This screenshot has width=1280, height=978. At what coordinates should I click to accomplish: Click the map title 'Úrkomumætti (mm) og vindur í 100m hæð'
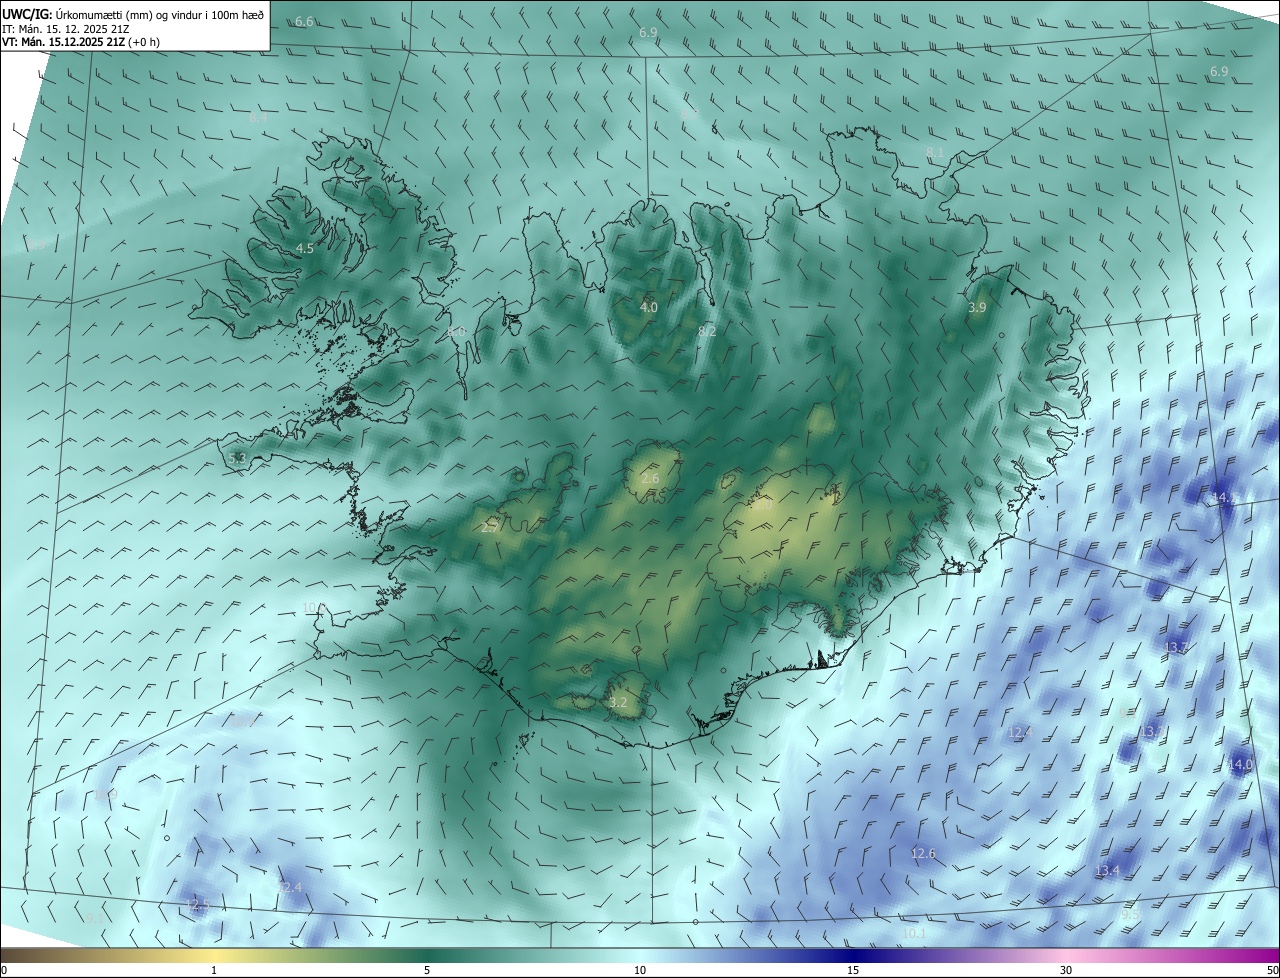(161, 15)
